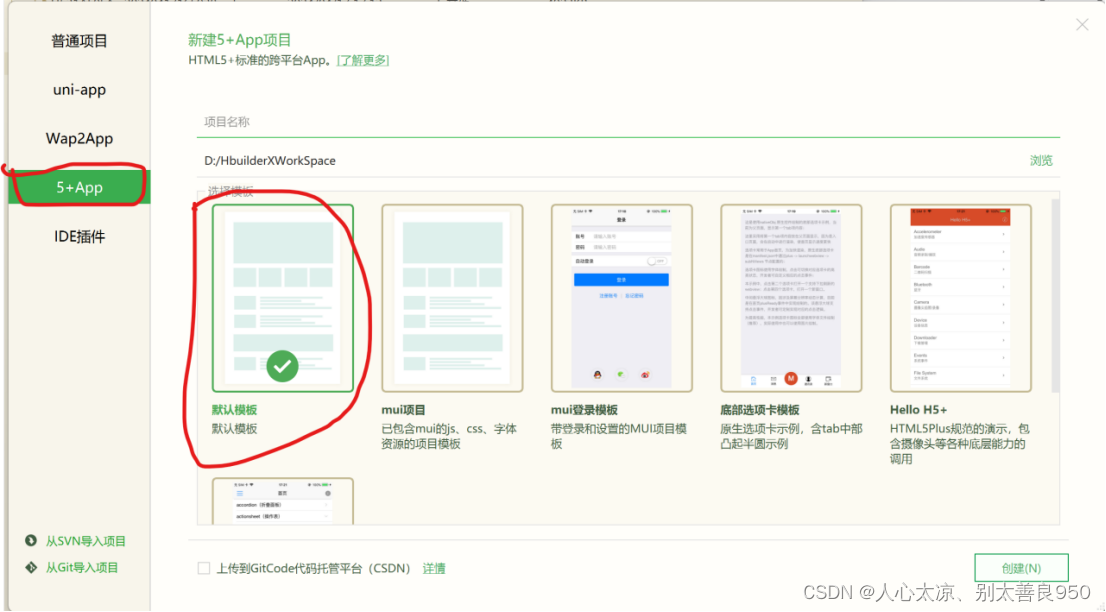Open the partially visible template below 默认模板
Viewport: 1106px width, 612px height.
pos(282,505)
